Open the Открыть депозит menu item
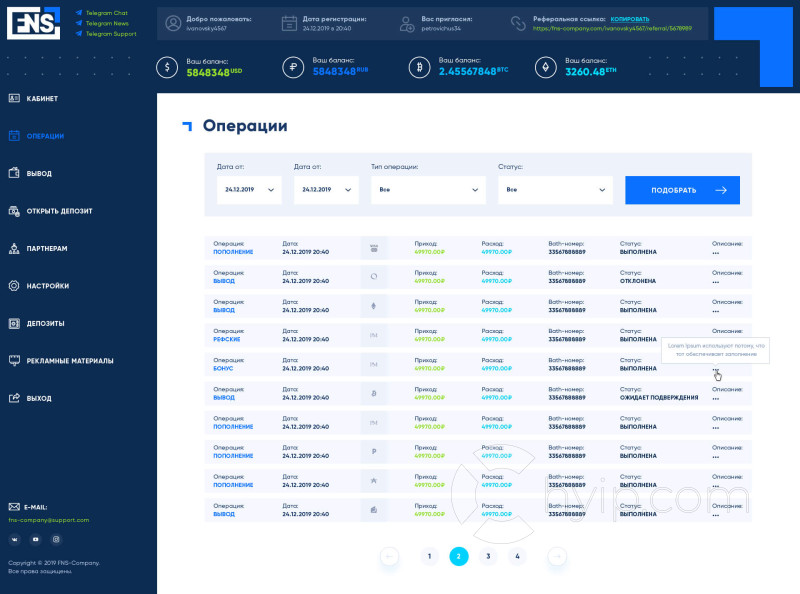This screenshot has width=800, height=594. coord(51,211)
